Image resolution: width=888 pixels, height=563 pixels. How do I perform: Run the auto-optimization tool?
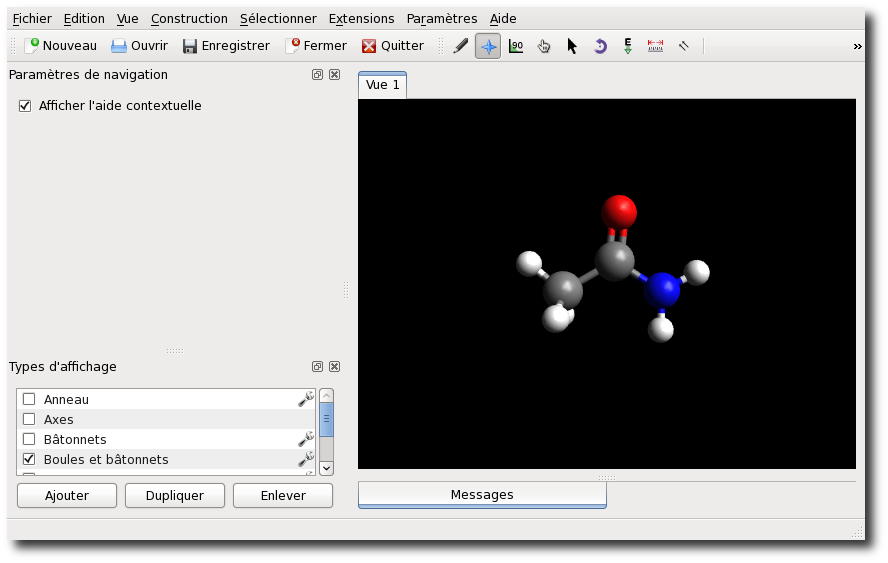click(628, 46)
